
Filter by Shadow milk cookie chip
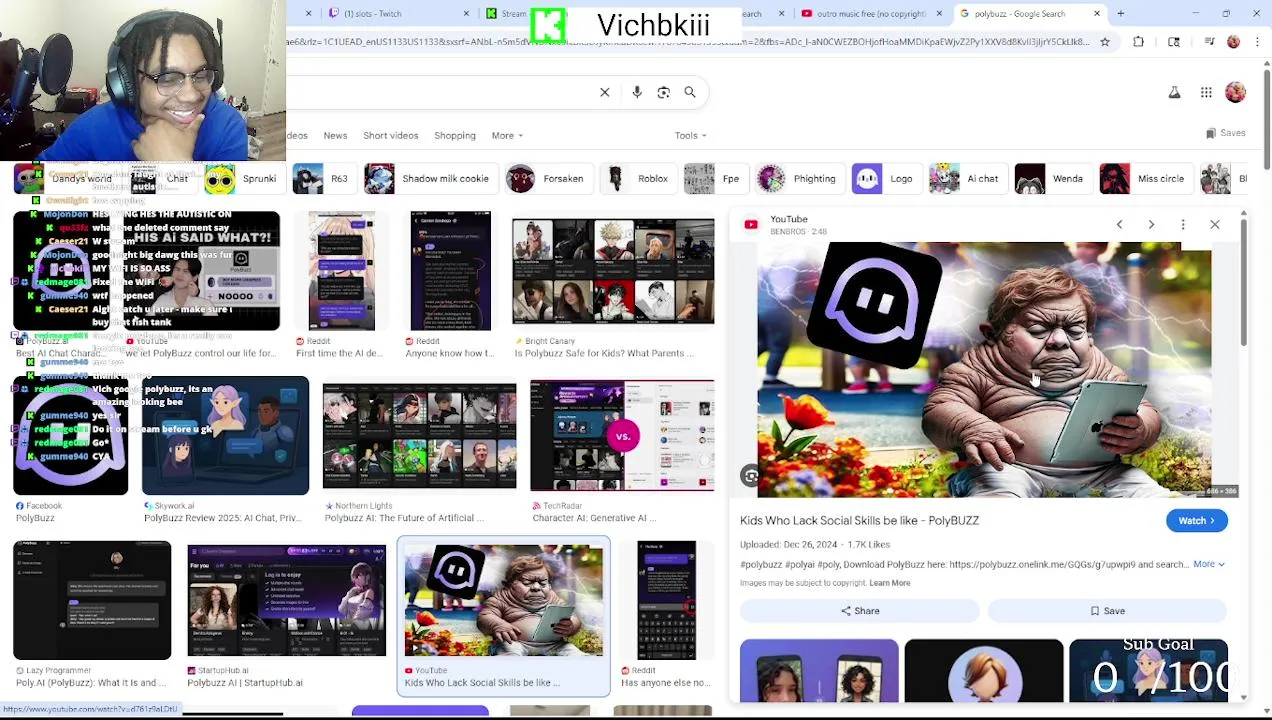pyautogui.click(x=429, y=179)
